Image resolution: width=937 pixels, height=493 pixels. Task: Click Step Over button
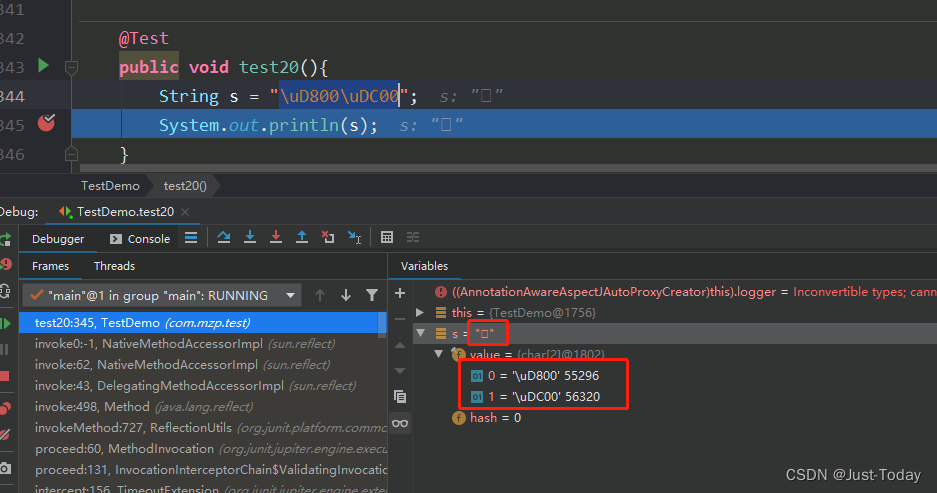point(223,238)
